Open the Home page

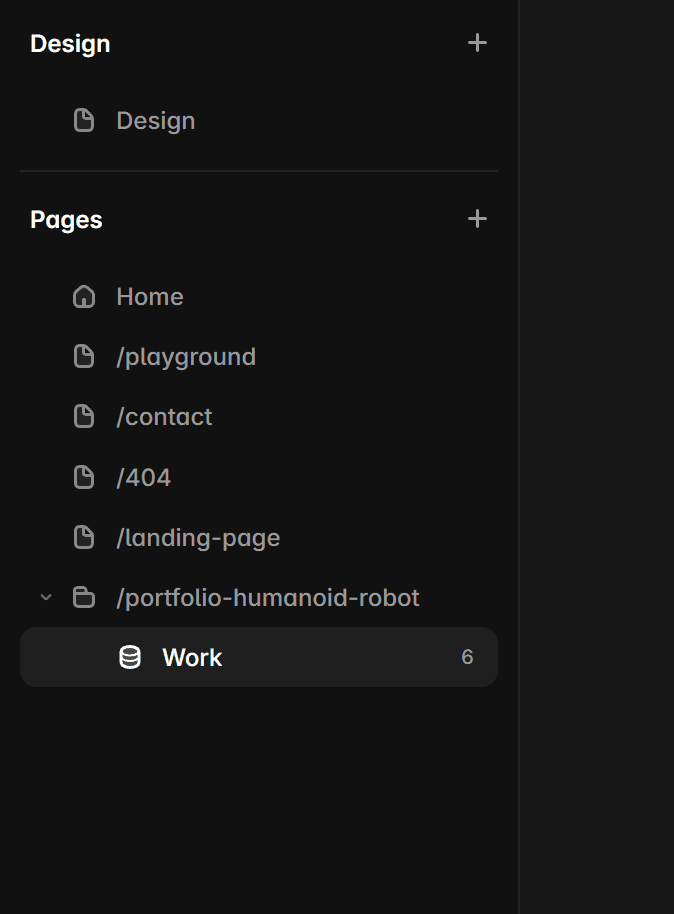[x=150, y=297]
